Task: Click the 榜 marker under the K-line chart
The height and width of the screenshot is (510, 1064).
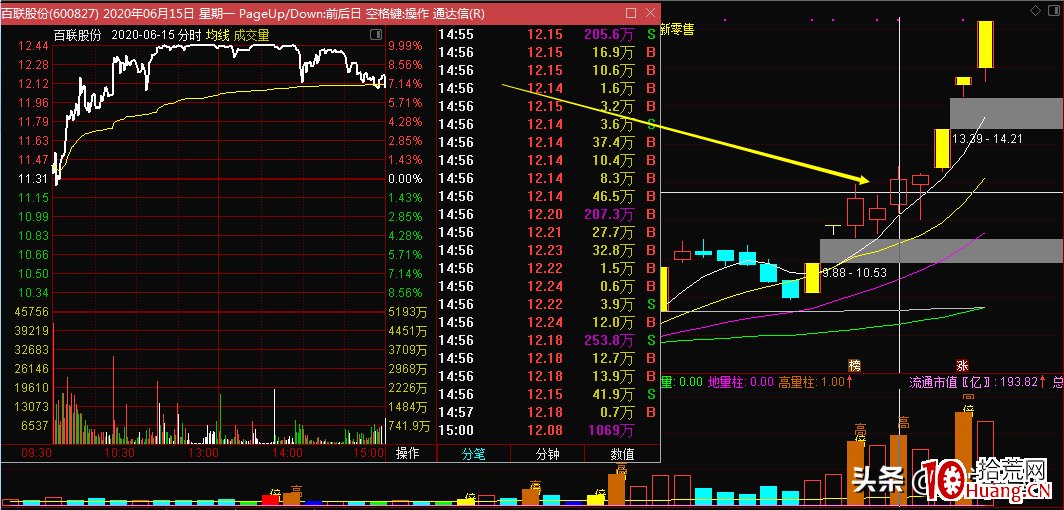Action: tap(855, 366)
